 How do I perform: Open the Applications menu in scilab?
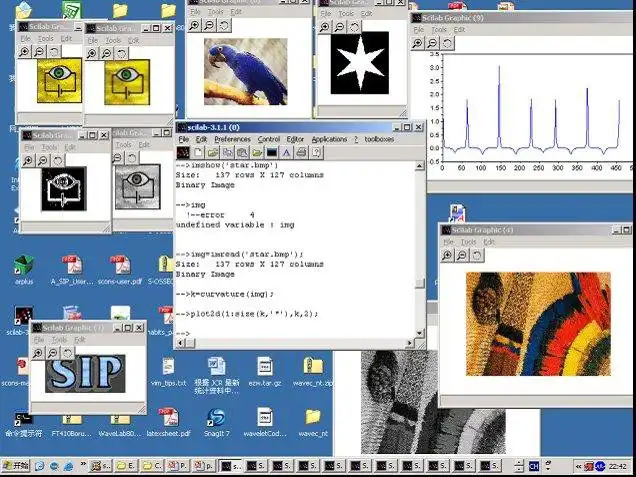click(329, 139)
